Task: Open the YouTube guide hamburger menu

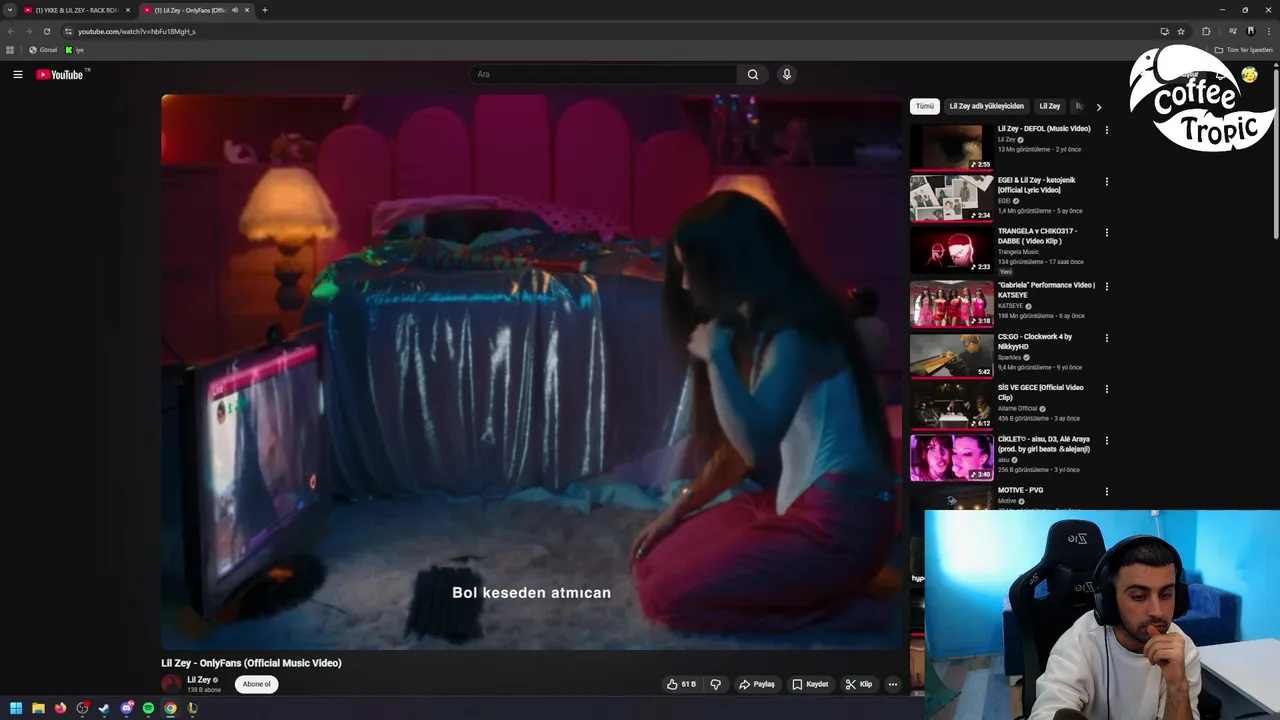Action: [x=17, y=74]
